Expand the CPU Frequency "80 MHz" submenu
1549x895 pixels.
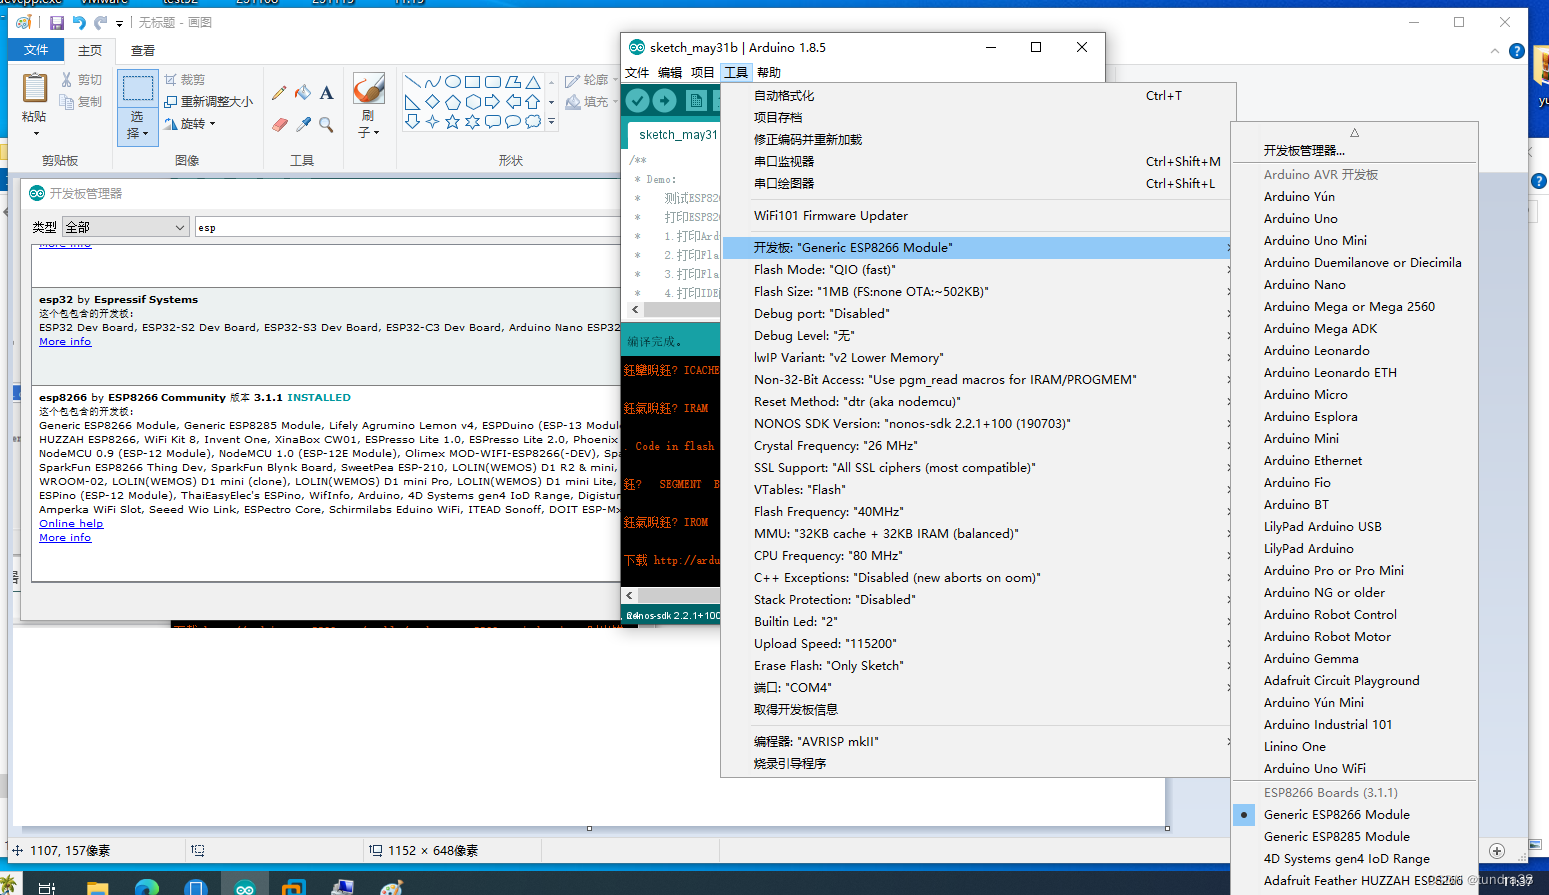(976, 555)
